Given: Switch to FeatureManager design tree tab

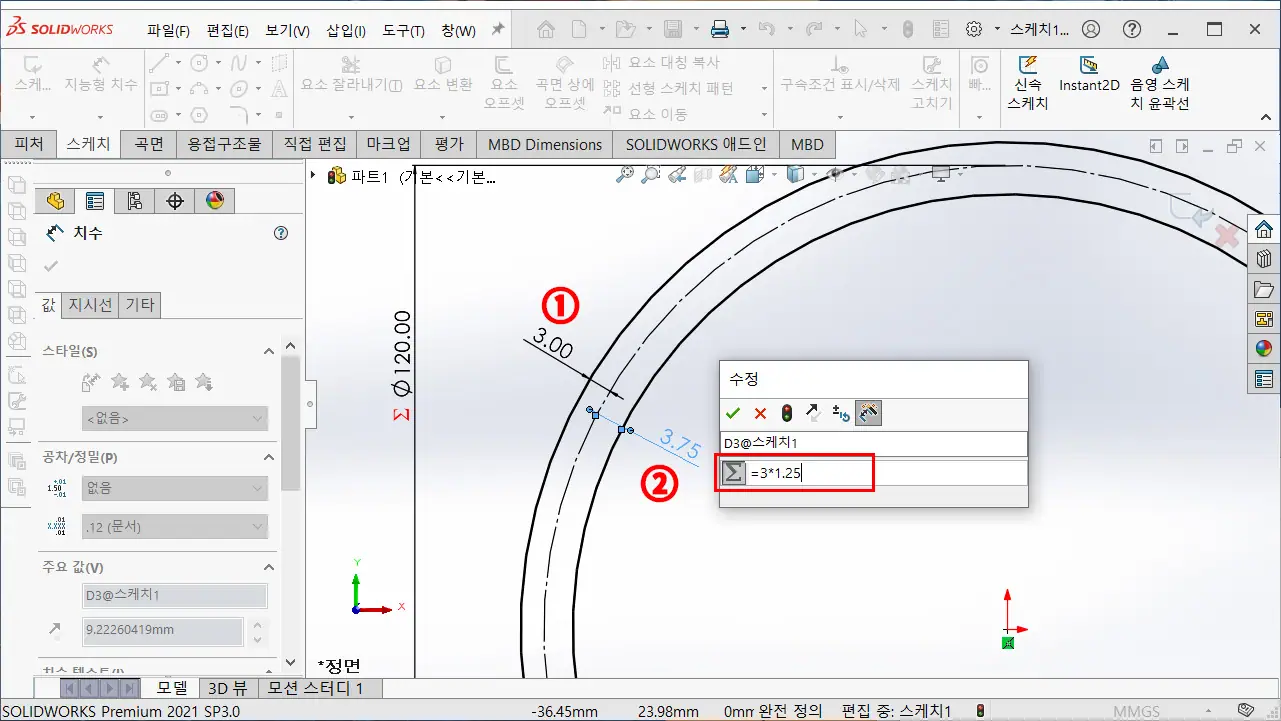Looking at the screenshot, I should click(x=55, y=201).
